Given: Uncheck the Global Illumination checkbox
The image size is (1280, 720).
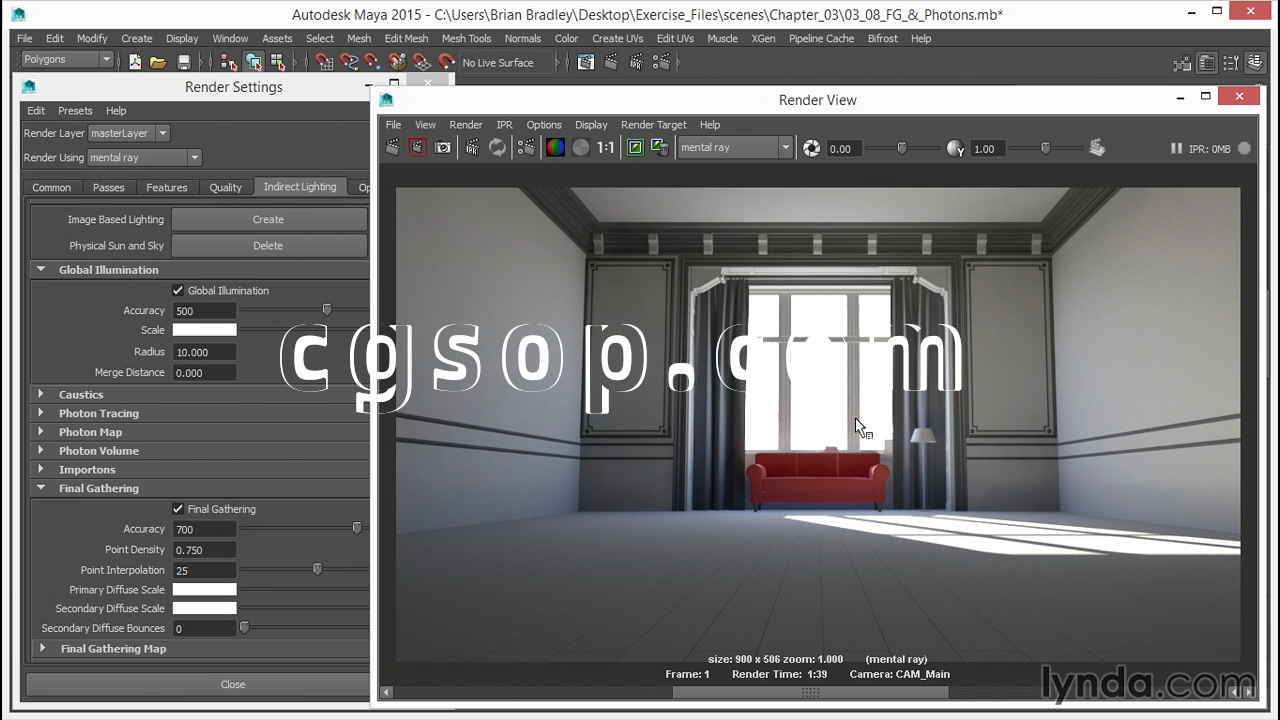Looking at the screenshot, I should [x=178, y=291].
